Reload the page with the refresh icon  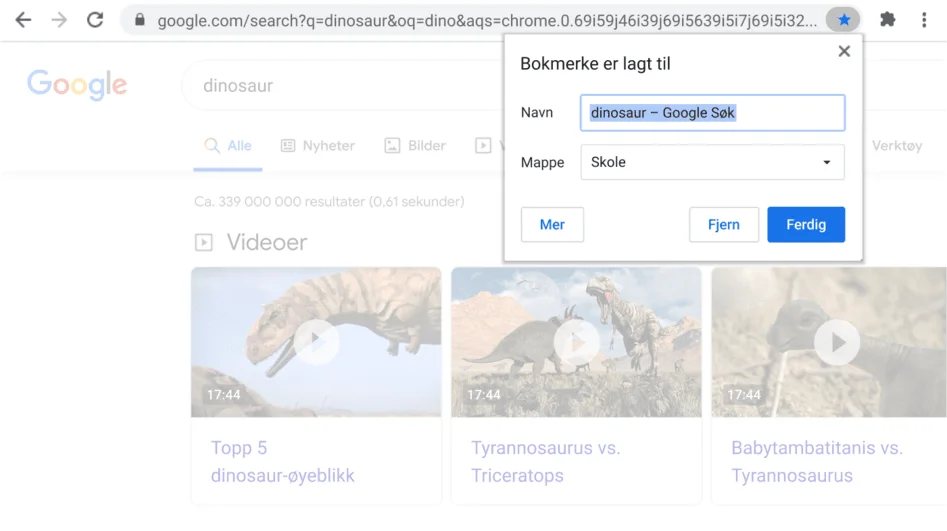pyautogui.click(x=95, y=20)
